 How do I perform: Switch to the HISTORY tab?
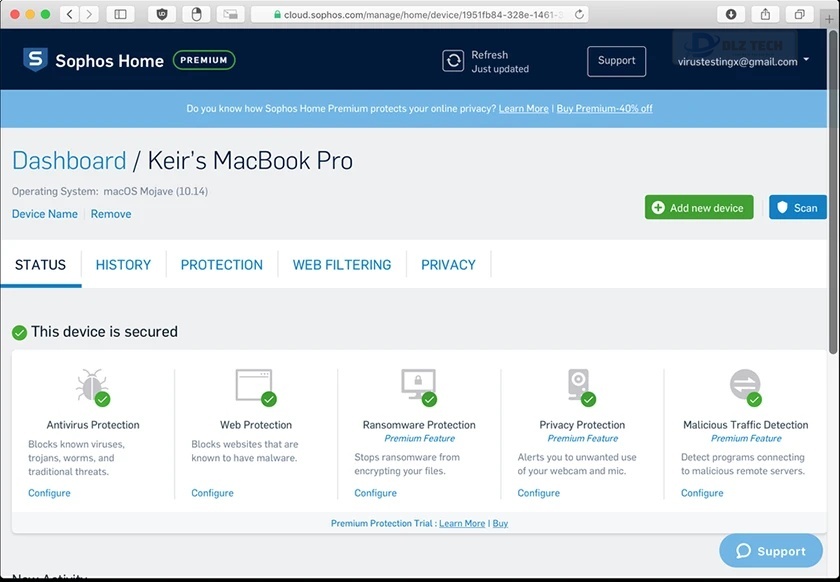tap(123, 265)
